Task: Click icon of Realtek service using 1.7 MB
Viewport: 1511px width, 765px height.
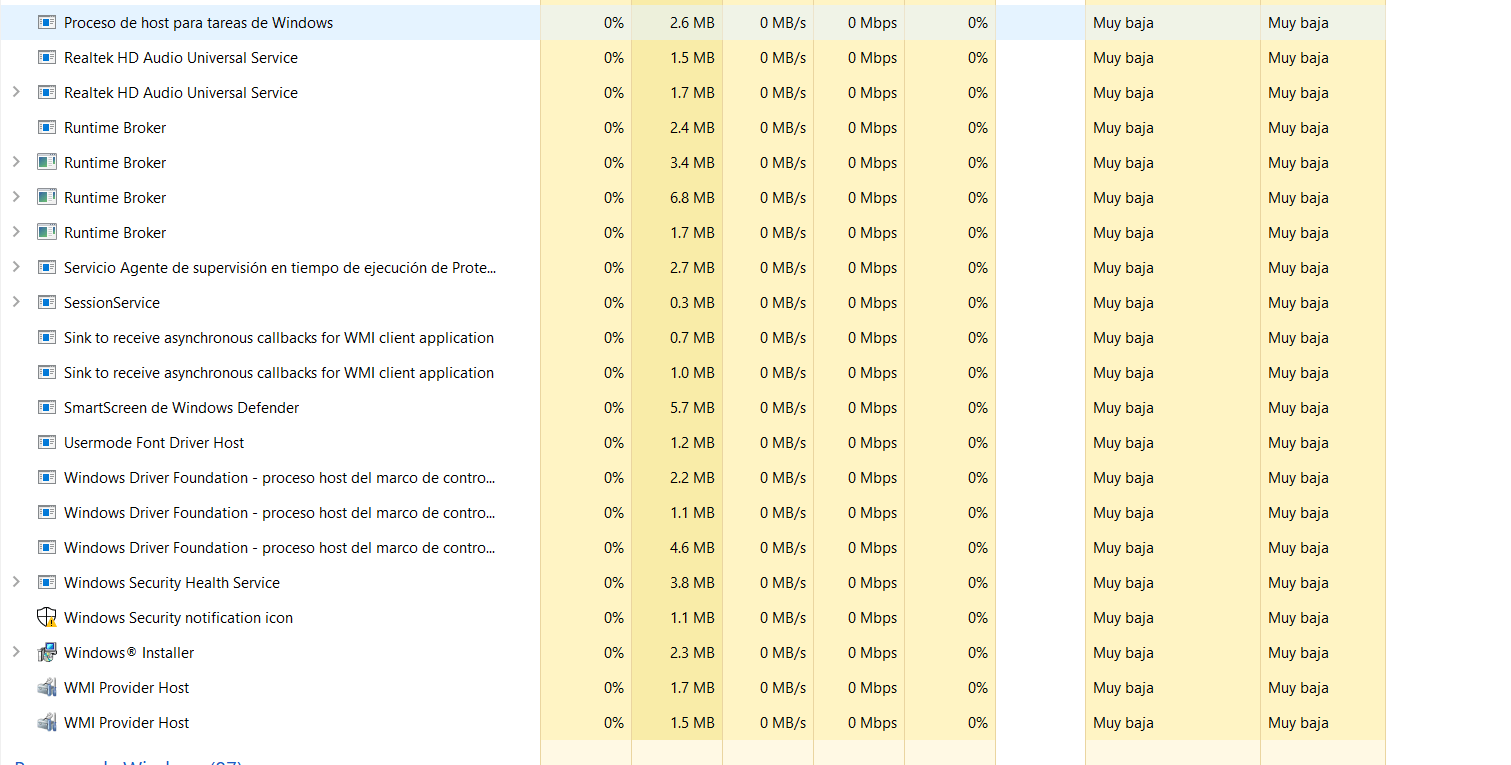Action: coord(46,92)
